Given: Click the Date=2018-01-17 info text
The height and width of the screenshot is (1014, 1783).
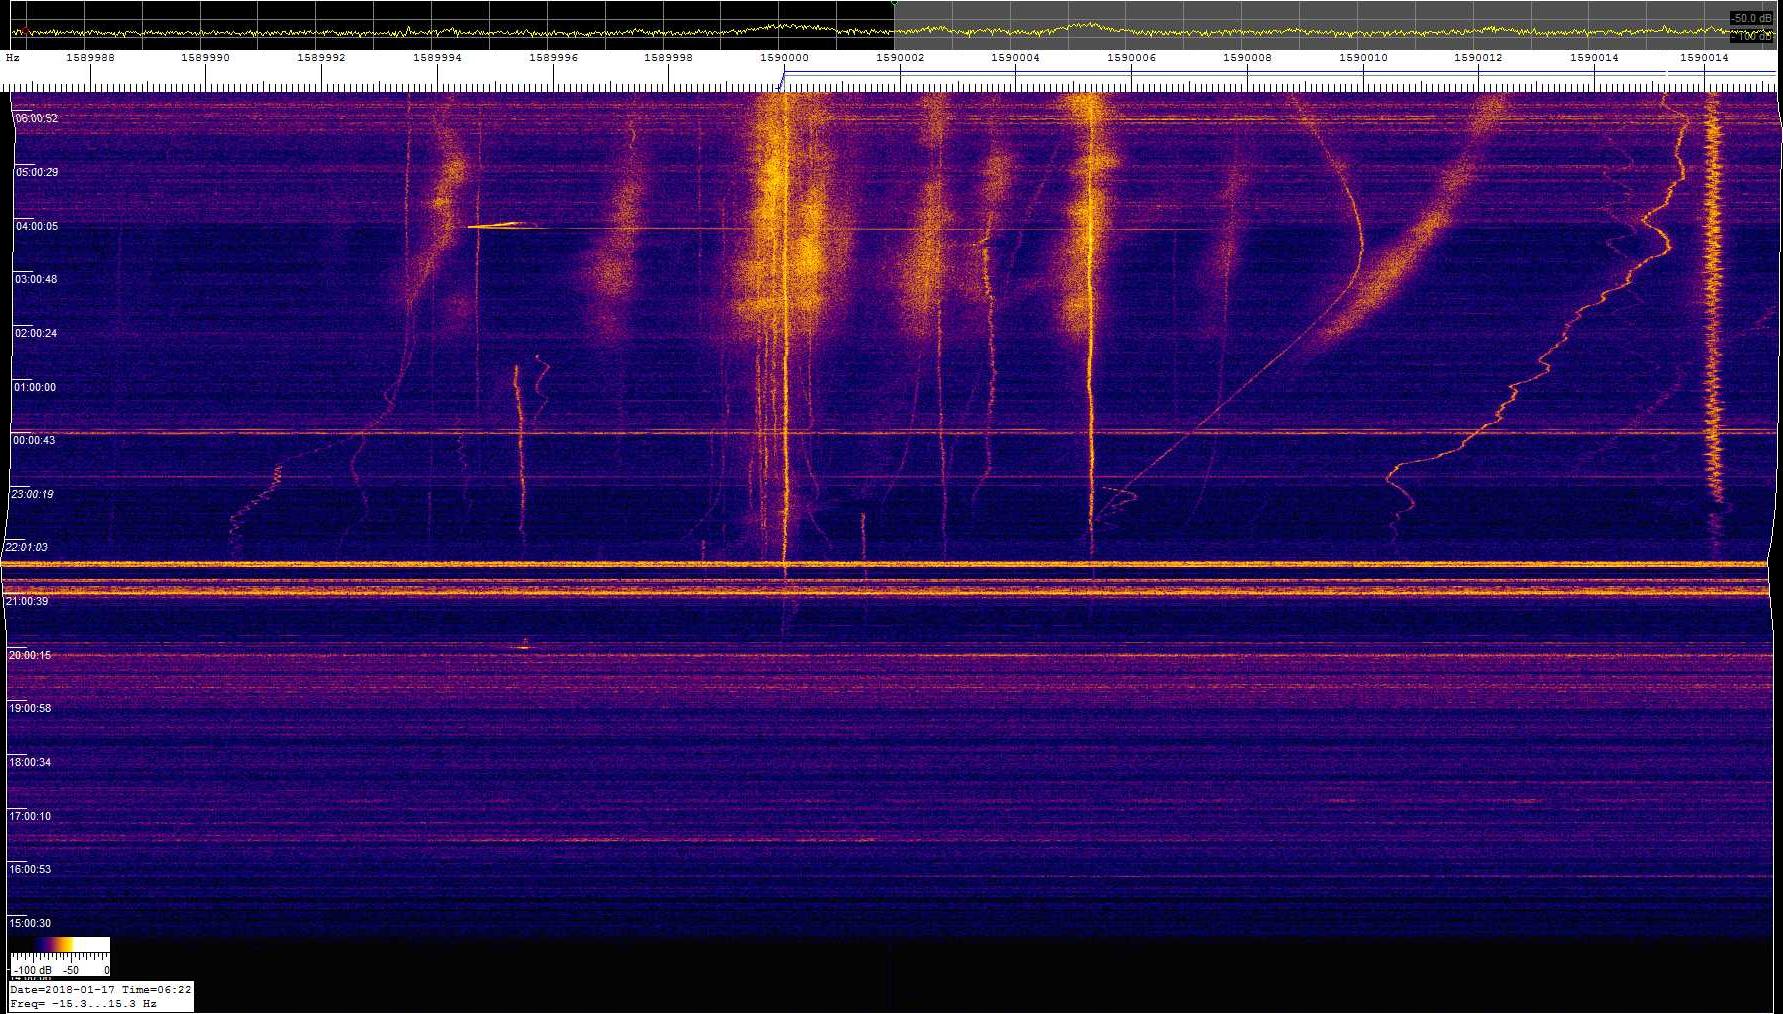Looking at the screenshot, I should 63,989.
